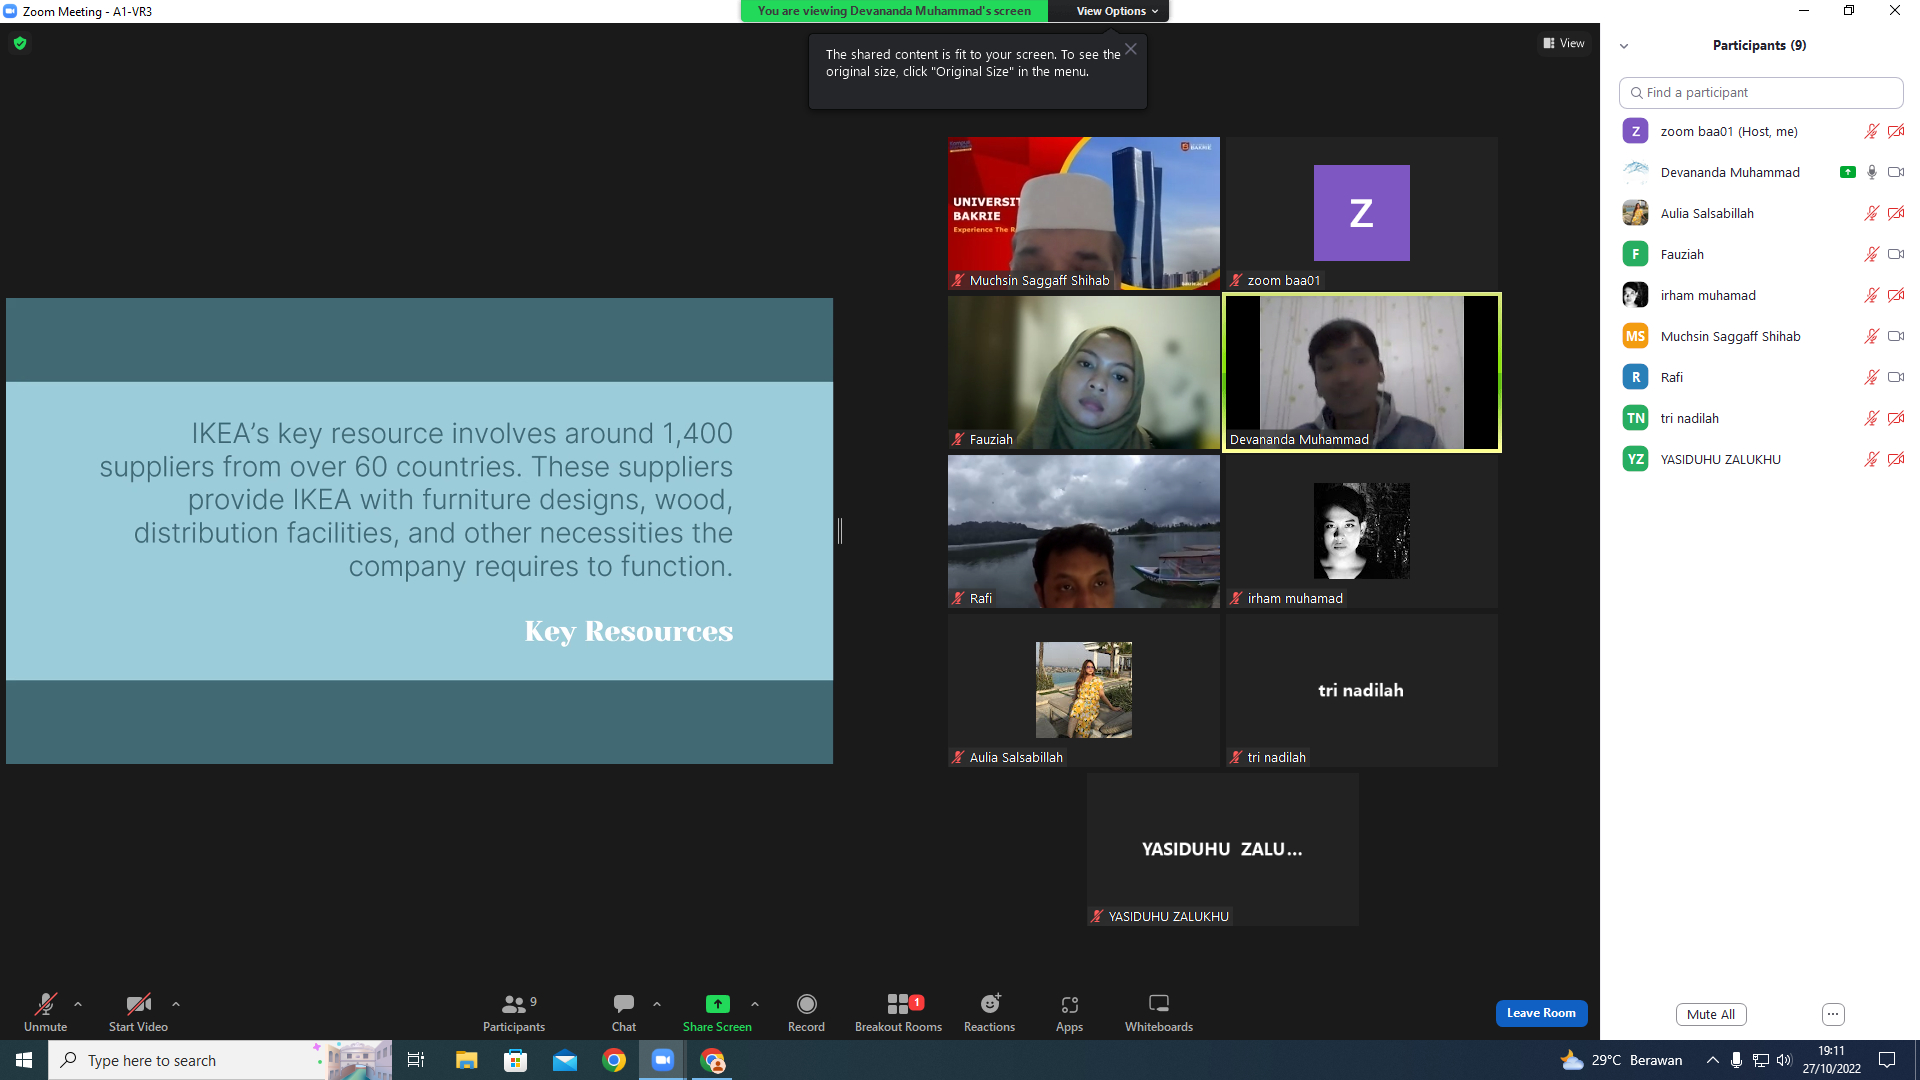Select Fauziah in the participants list
The width and height of the screenshot is (1920, 1080).
(x=1761, y=254)
